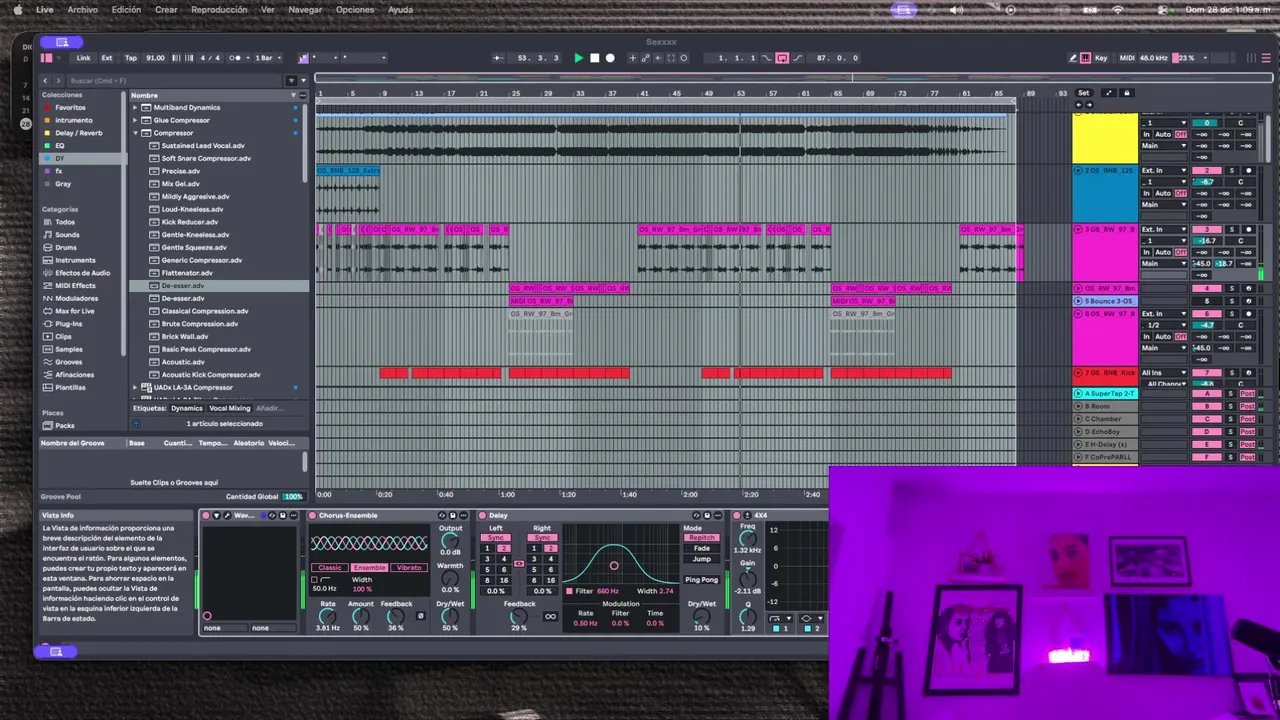Toggle MIDI Map Mode
This screenshot has width=1280, height=720.
(x=1127, y=57)
